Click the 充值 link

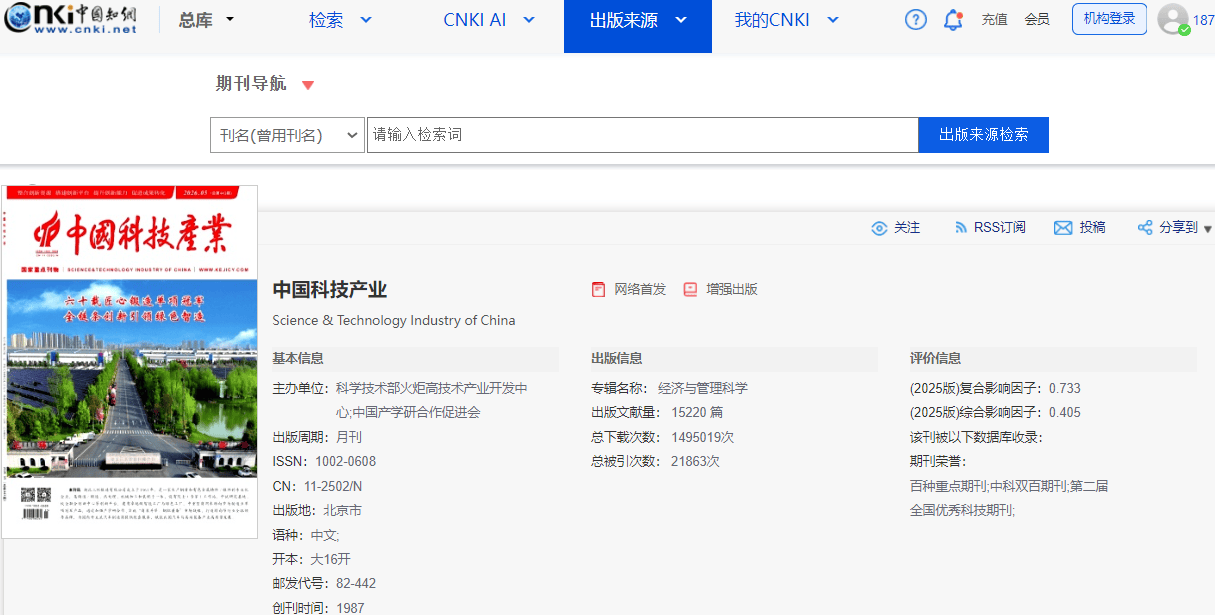[x=994, y=19]
